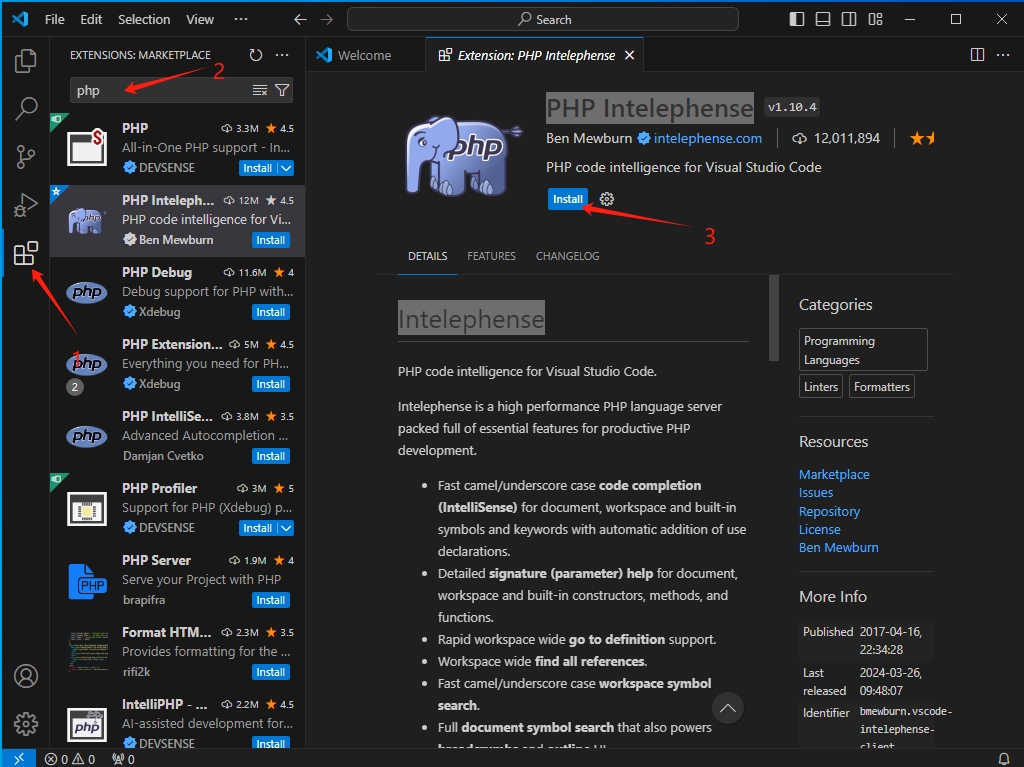Screen dimensions: 1024x767
Task: Install the PHP extension by DEVSENSE
Action: [x=258, y=168]
